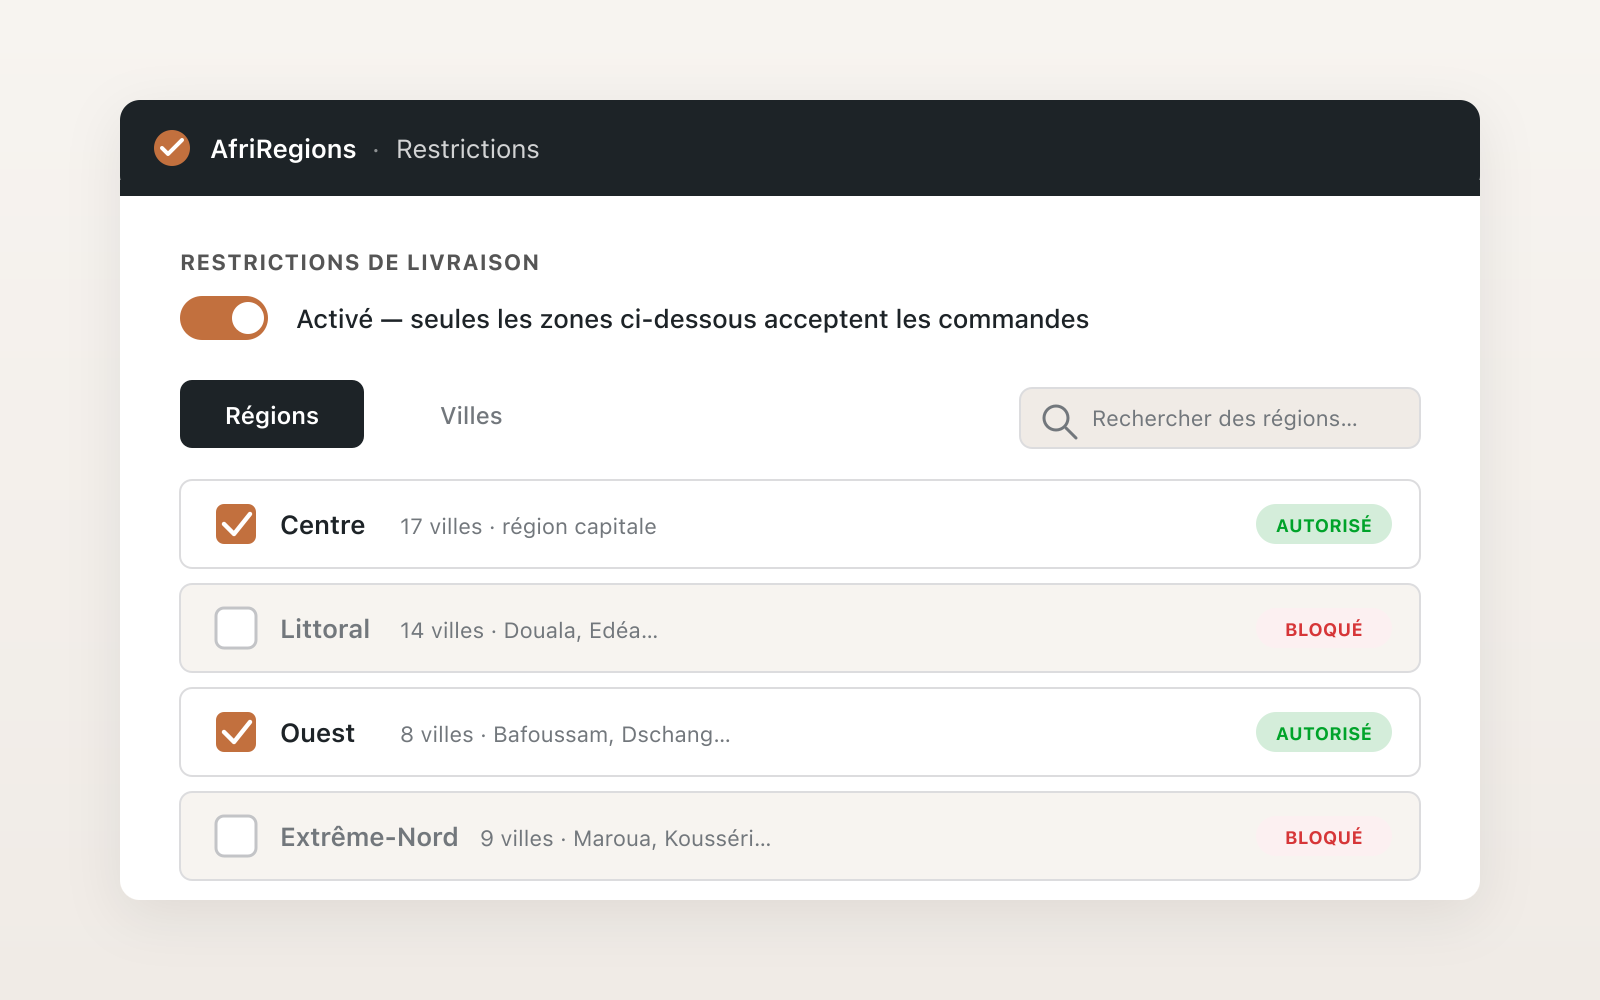Click the BLOQUÉ badge on Extrême-Nord row
This screenshot has width=1600, height=1000.
1324,836
